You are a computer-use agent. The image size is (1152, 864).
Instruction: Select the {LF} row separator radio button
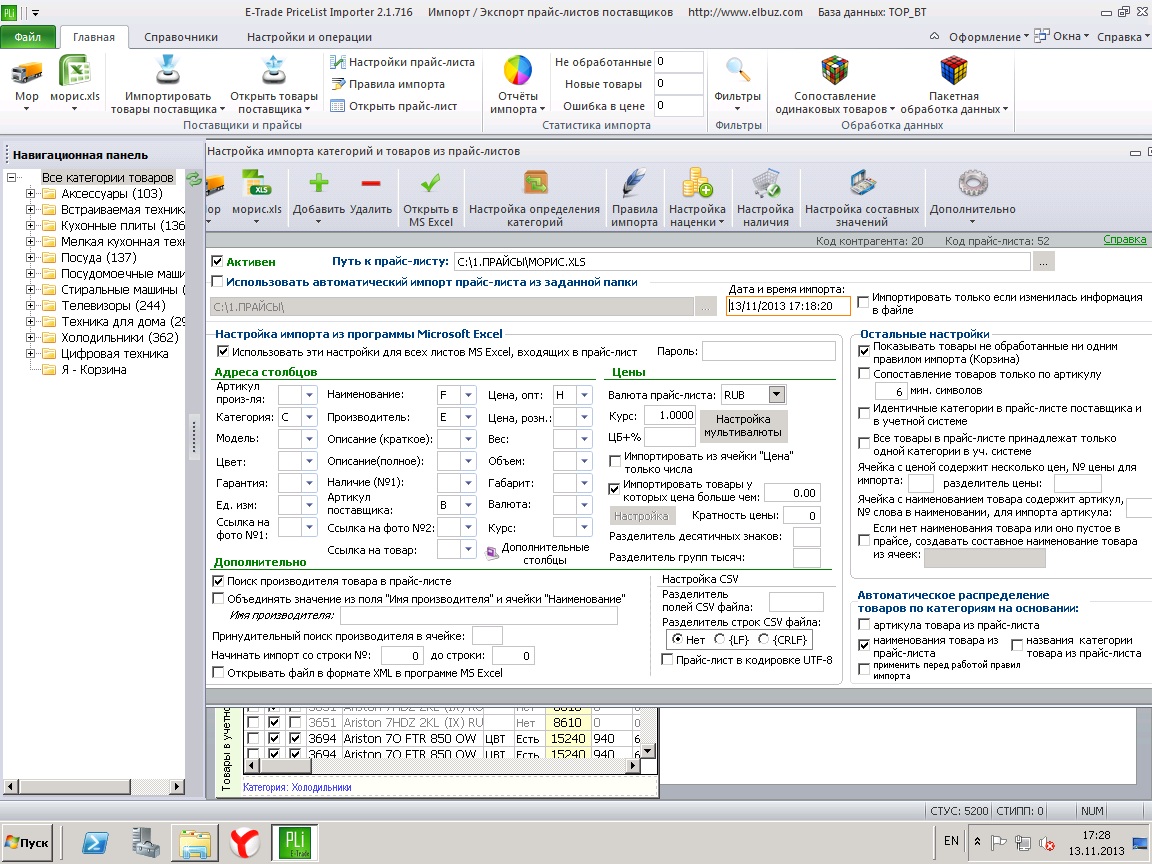tap(720, 639)
